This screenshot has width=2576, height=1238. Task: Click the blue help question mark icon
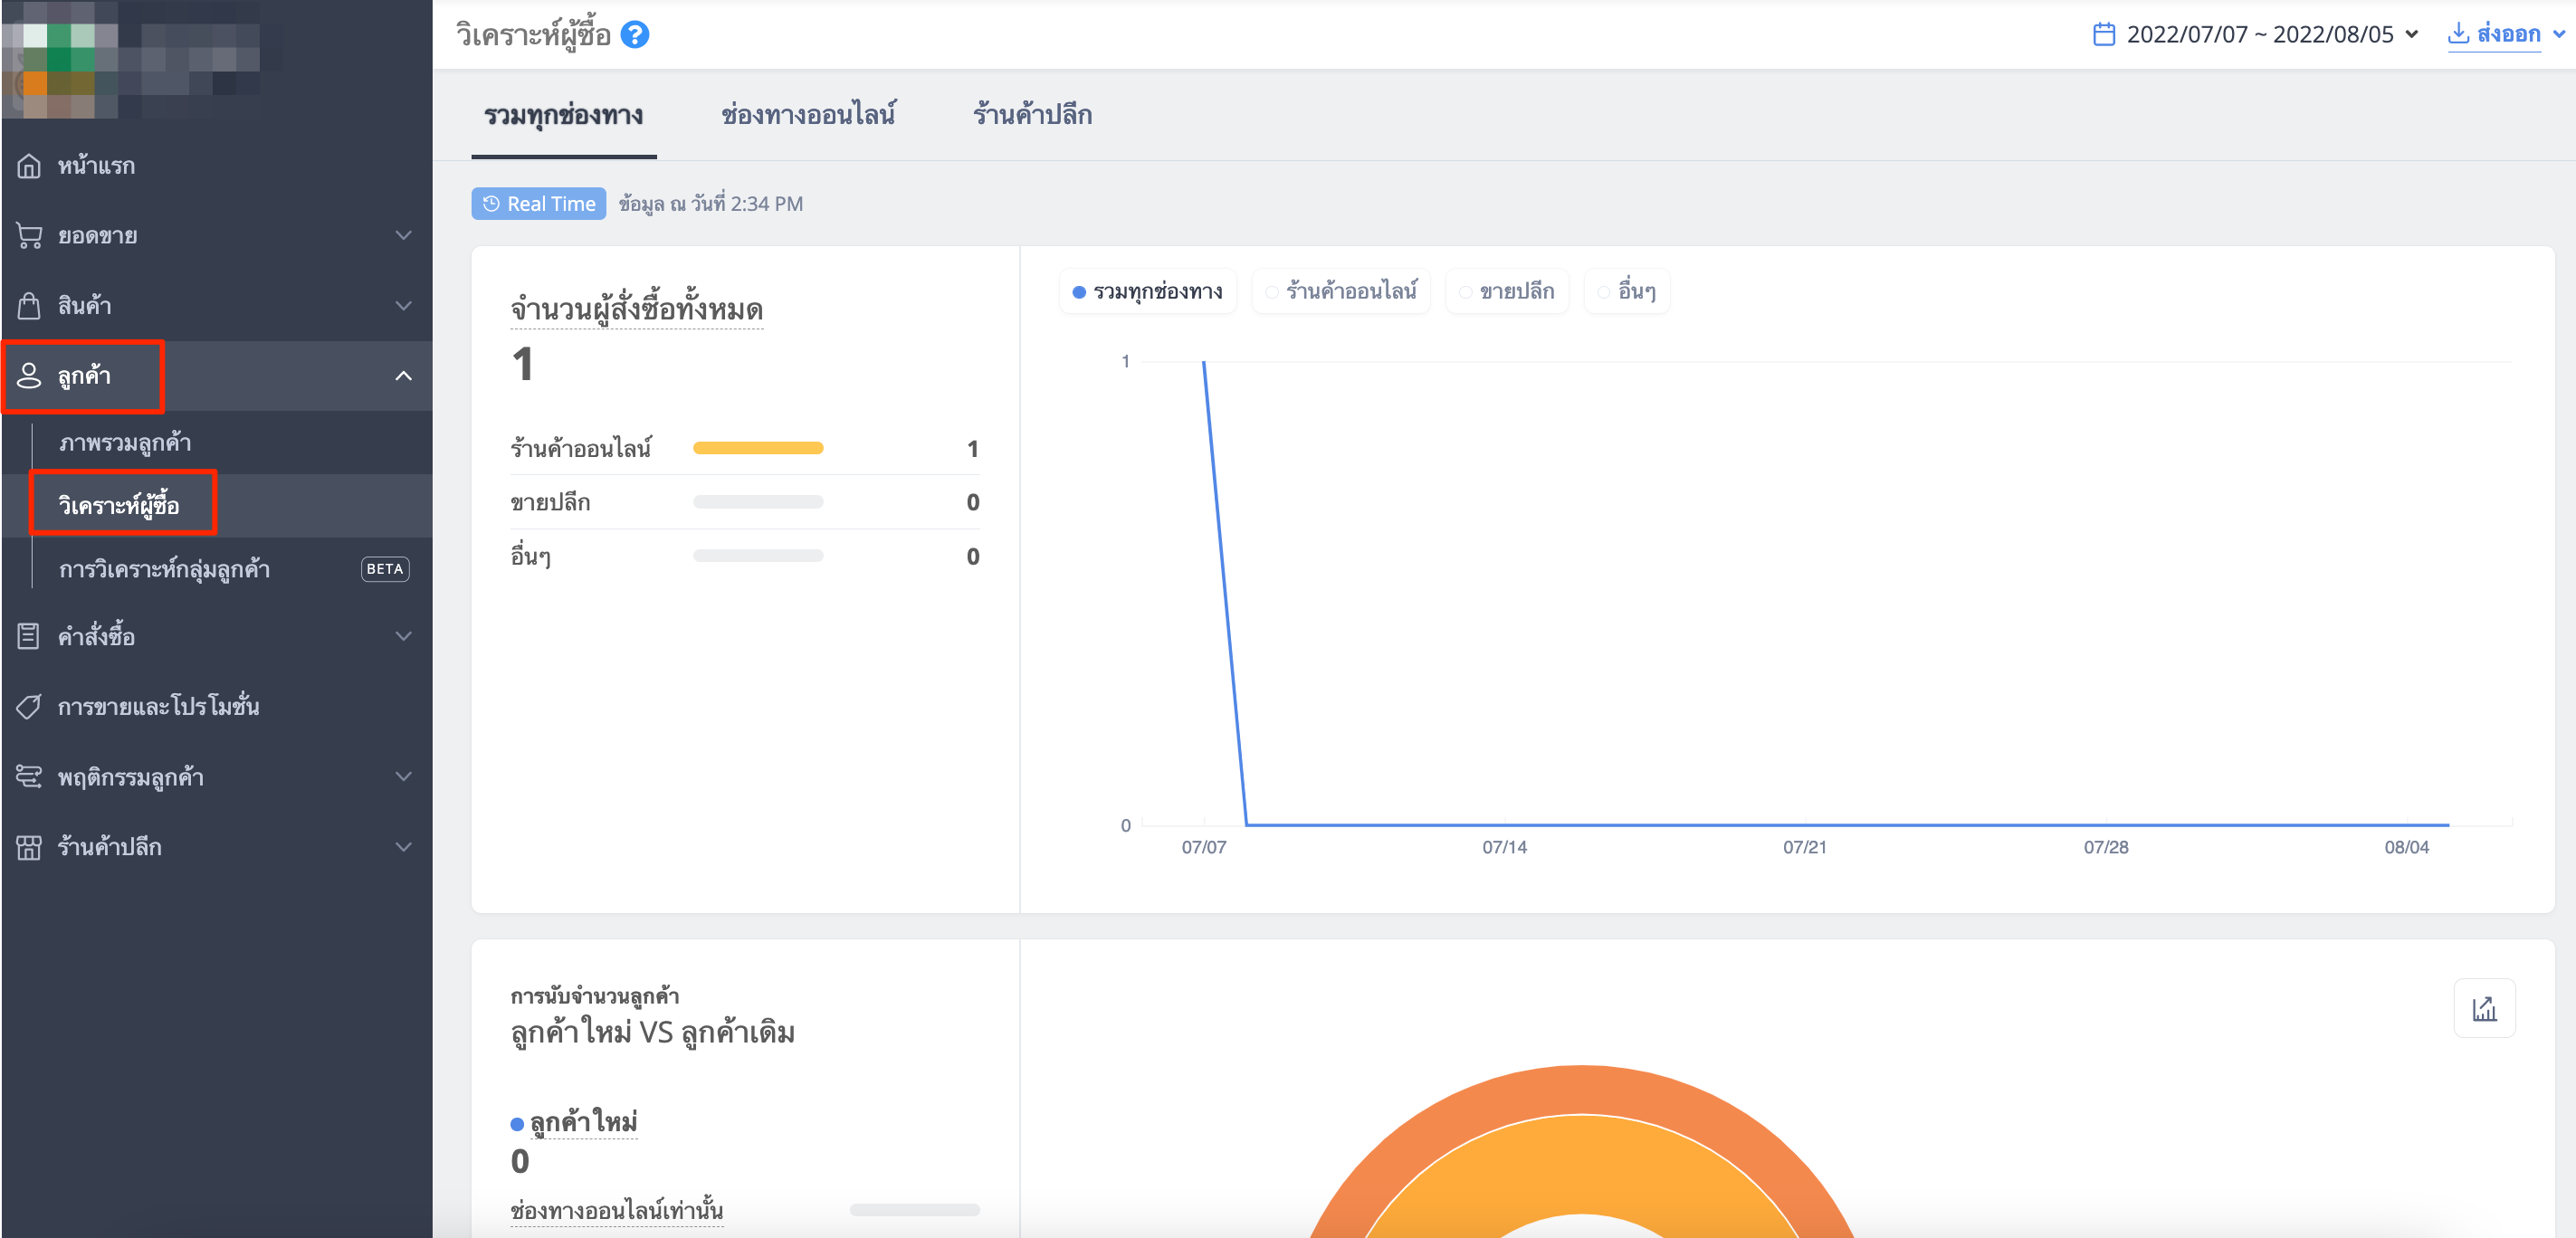pyautogui.click(x=635, y=35)
